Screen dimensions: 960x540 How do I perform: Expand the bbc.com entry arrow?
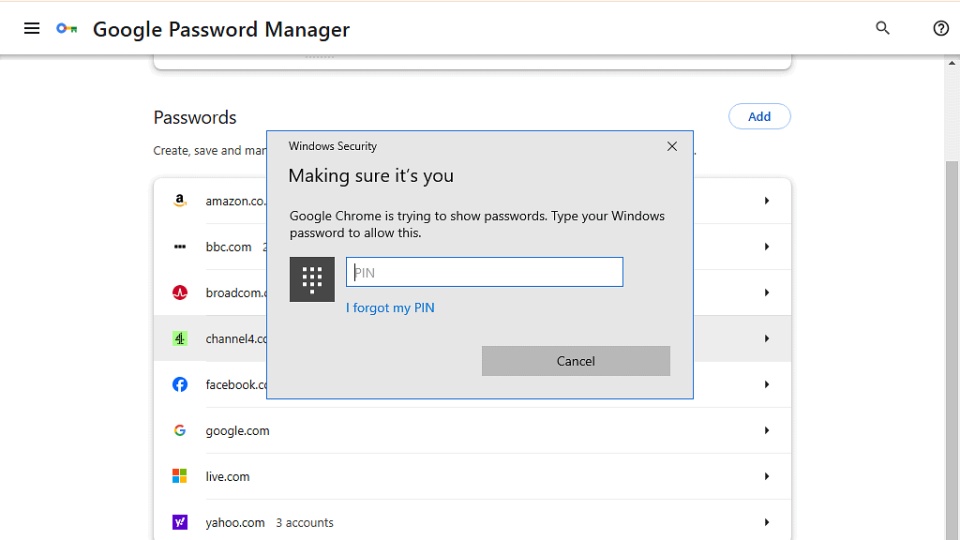pyautogui.click(x=767, y=247)
